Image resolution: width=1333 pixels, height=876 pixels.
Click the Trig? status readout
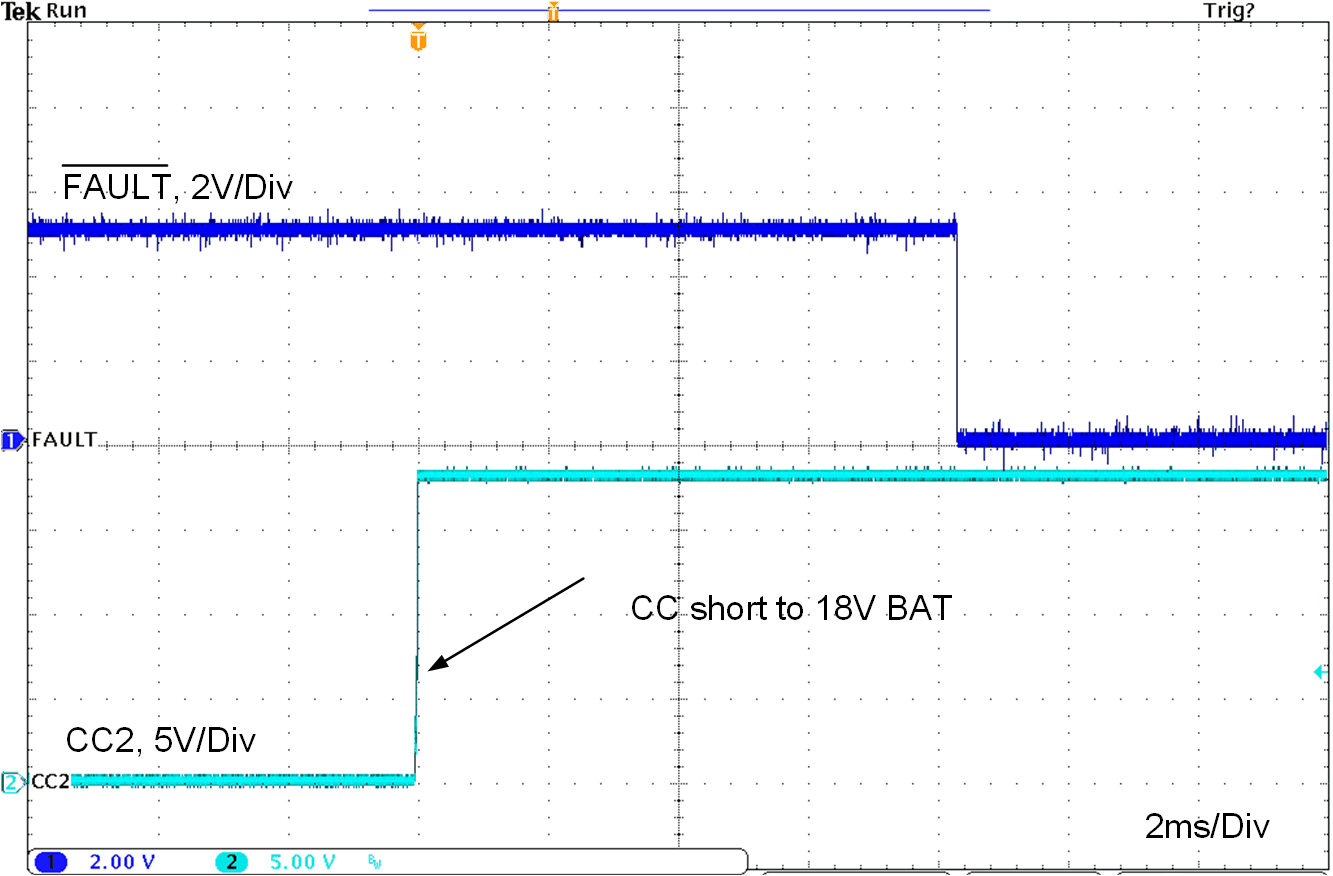1230,11
